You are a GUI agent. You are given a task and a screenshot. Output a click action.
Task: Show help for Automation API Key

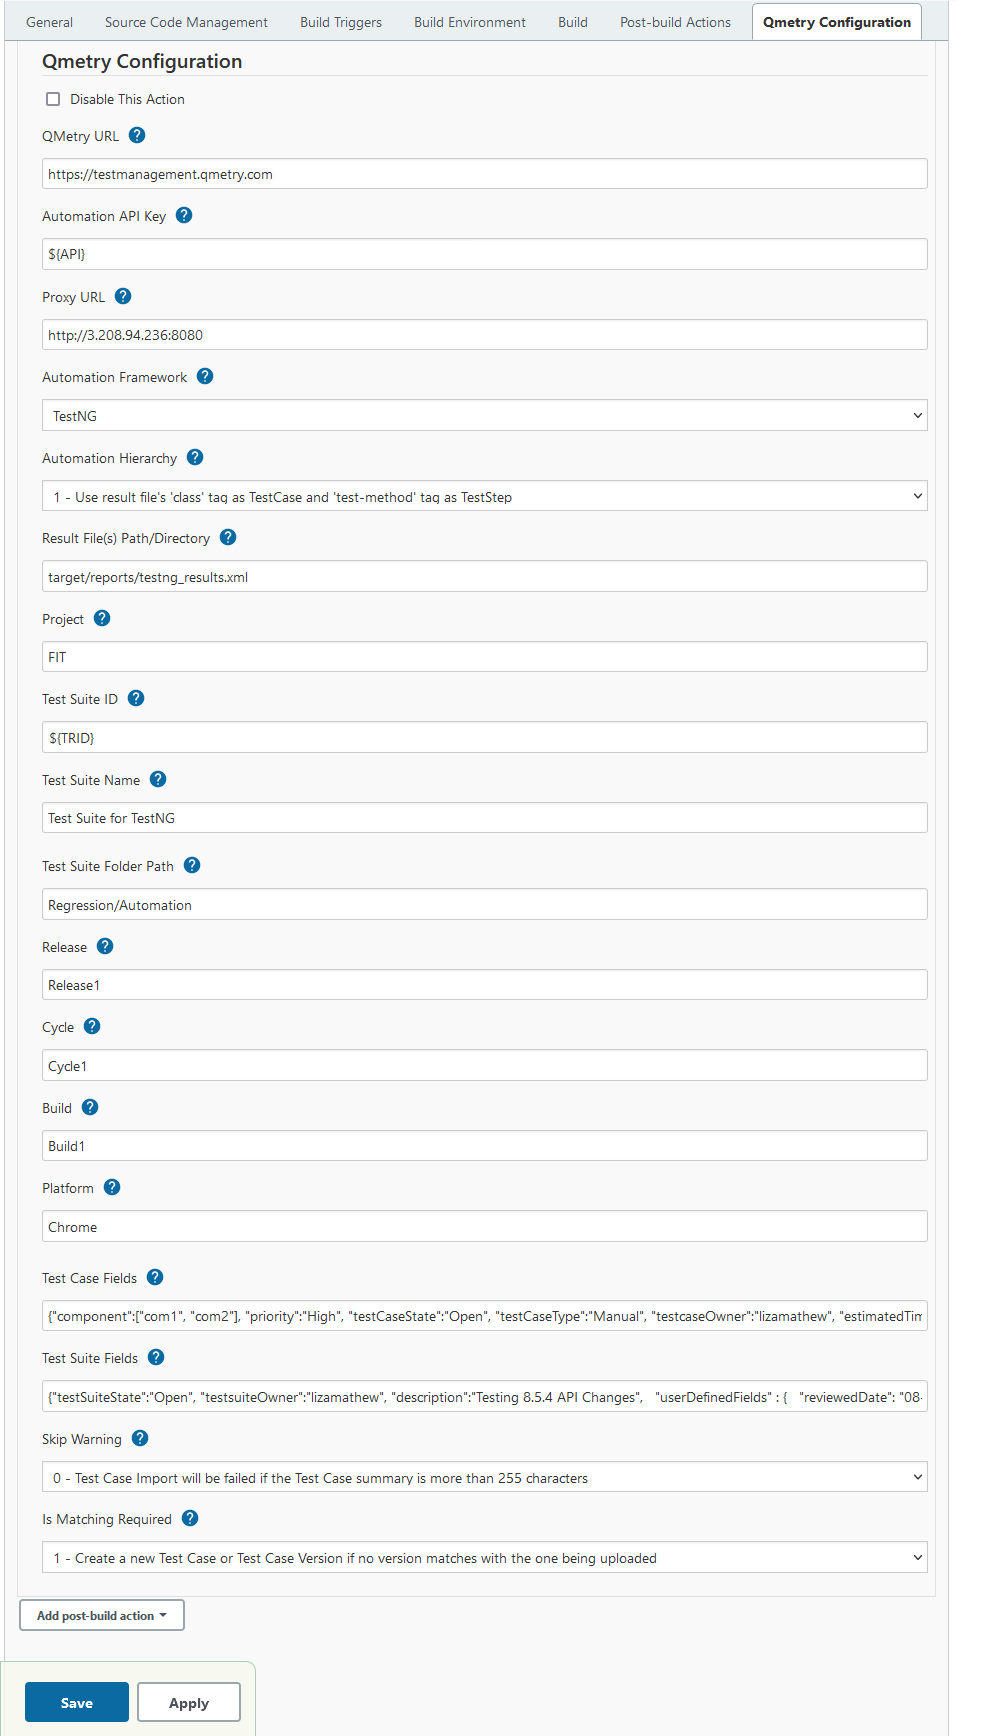point(184,215)
